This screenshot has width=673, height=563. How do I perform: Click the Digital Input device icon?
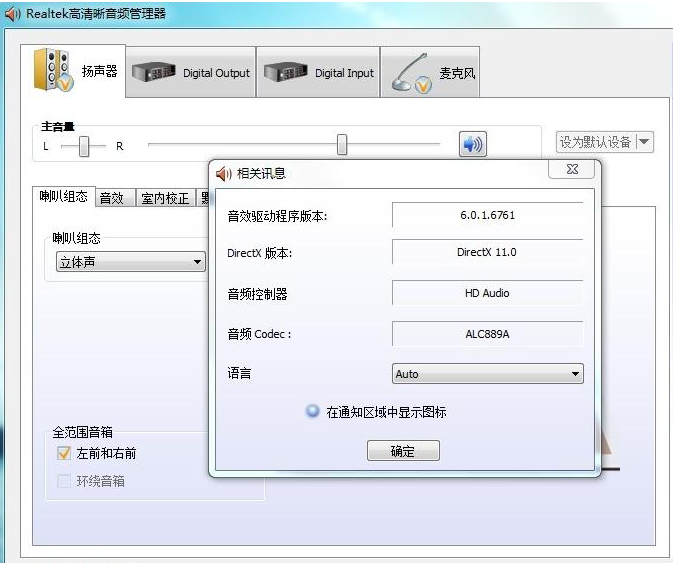[x=286, y=73]
